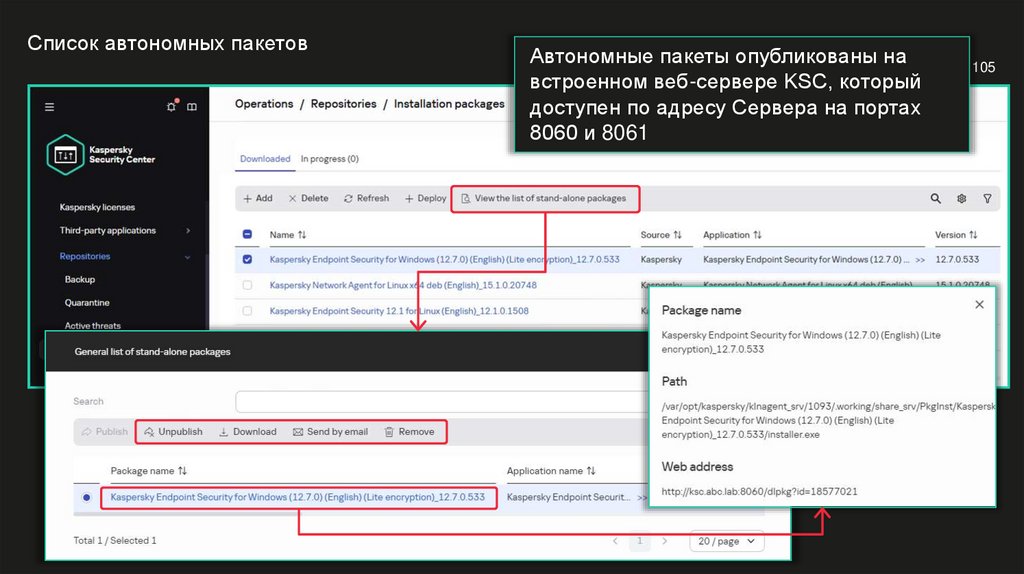Select page 1 in pagination
1024x574 pixels.
pyautogui.click(x=640, y=541)
